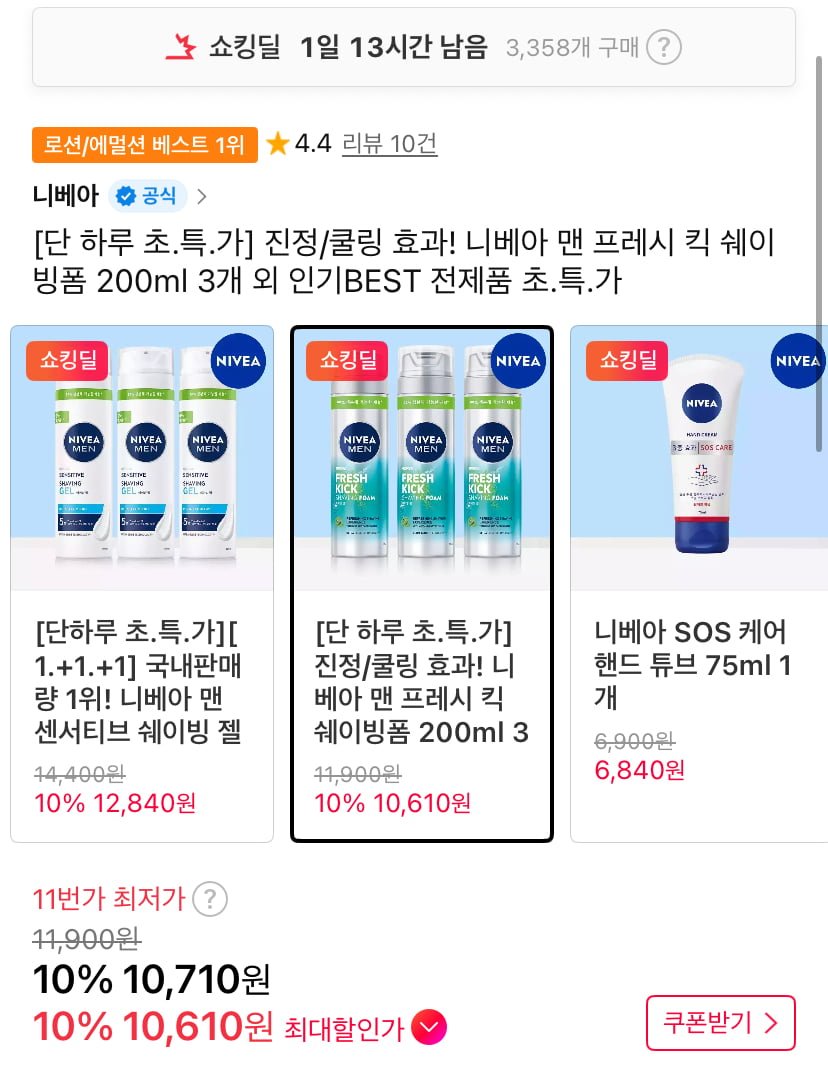Expand the 최대할인가 red chevron dropdown

click(429, 1027)
